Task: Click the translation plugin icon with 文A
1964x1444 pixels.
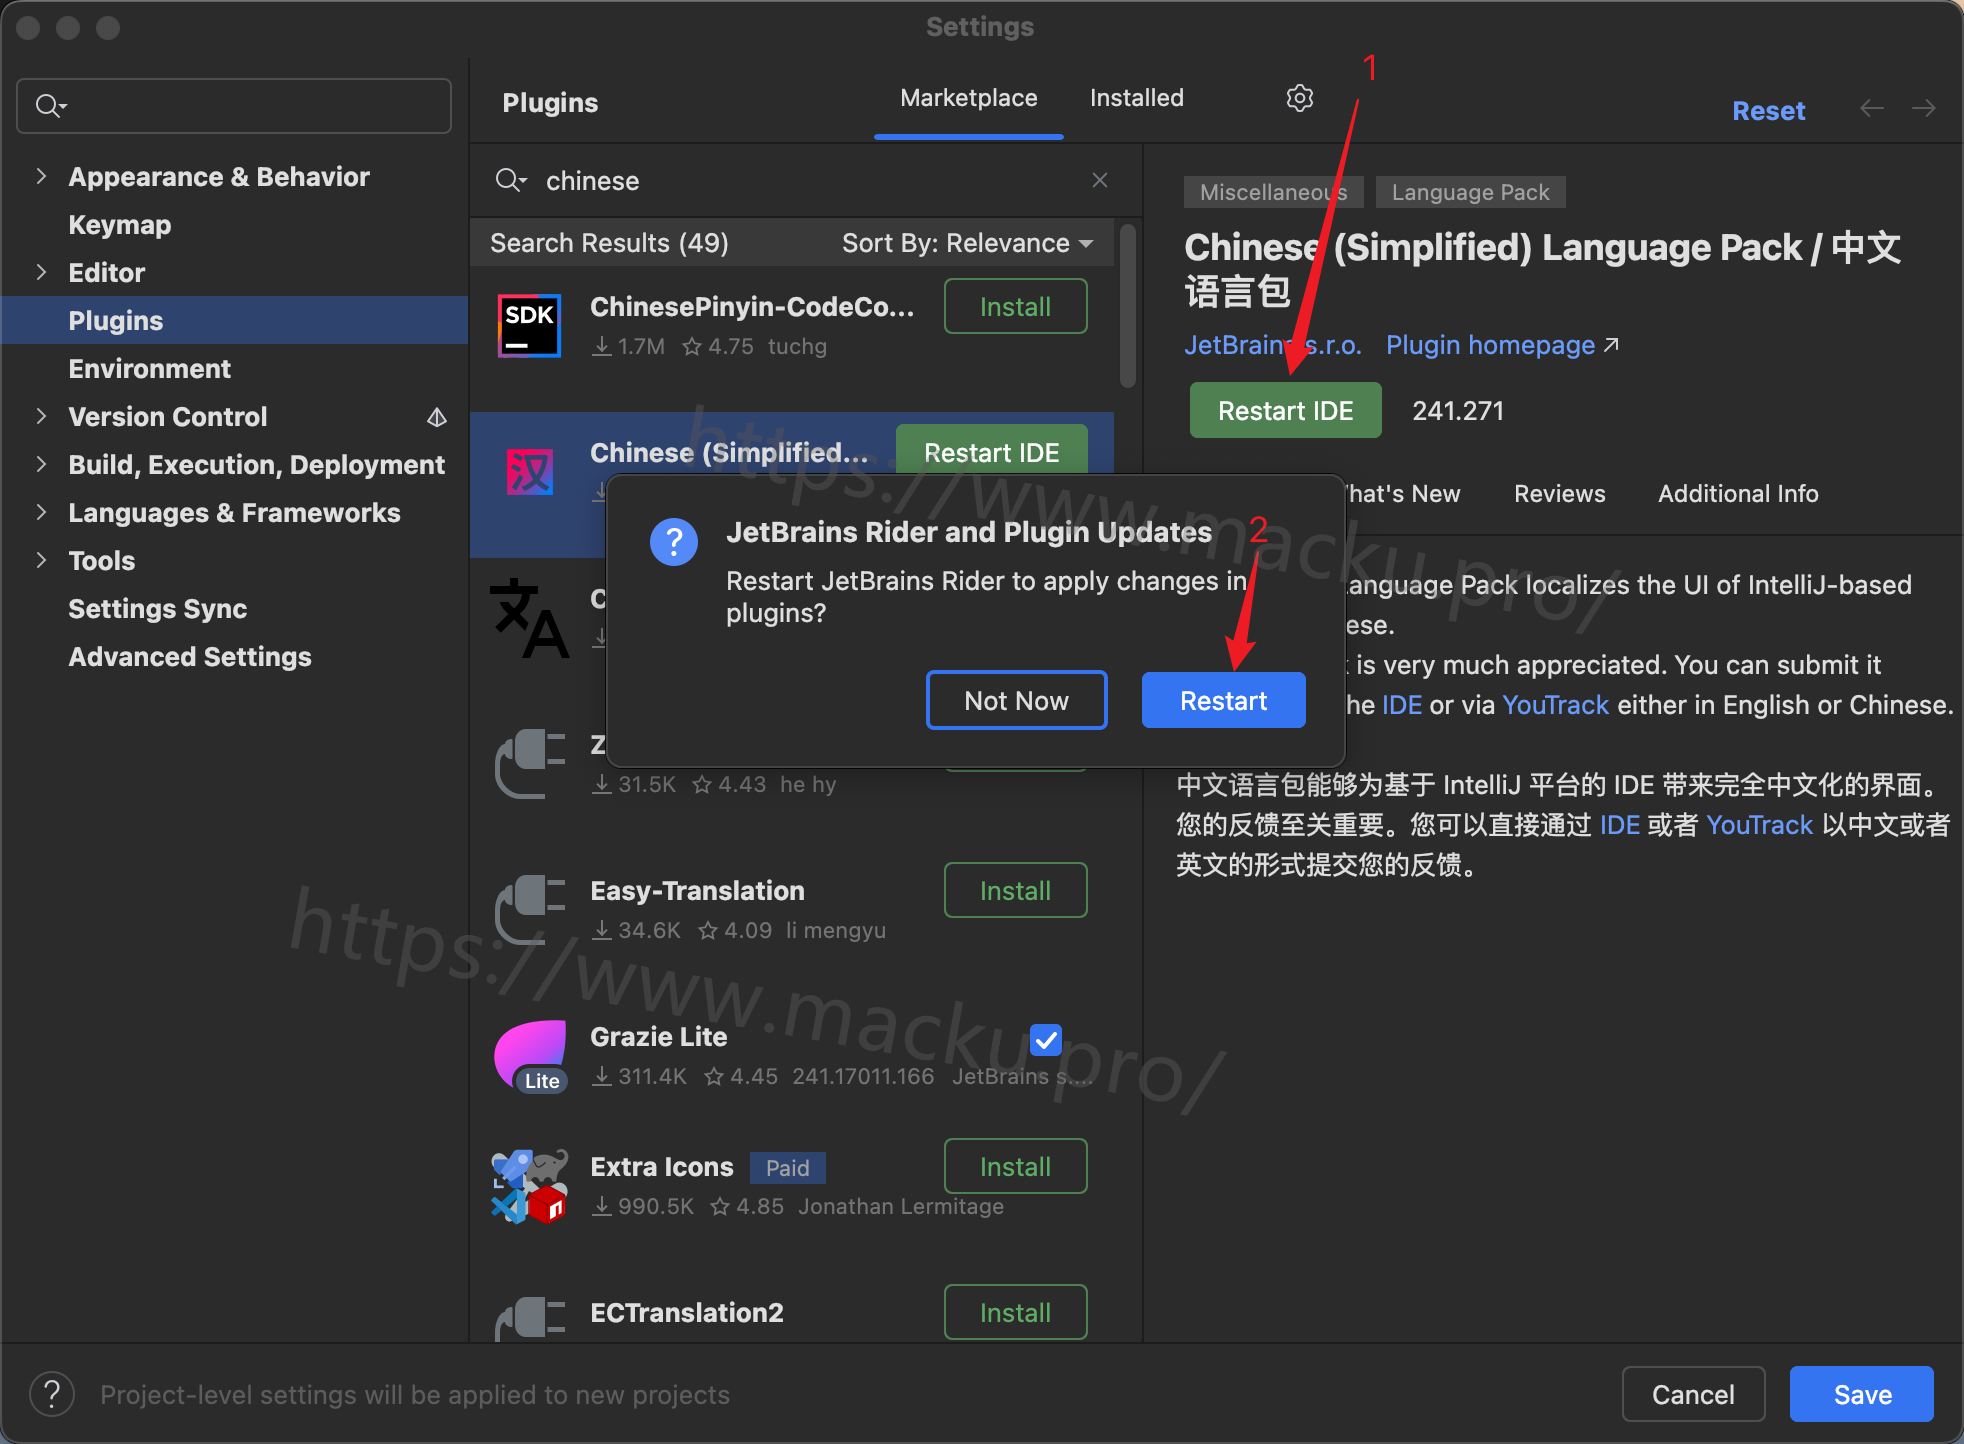Action: [529, 618]
